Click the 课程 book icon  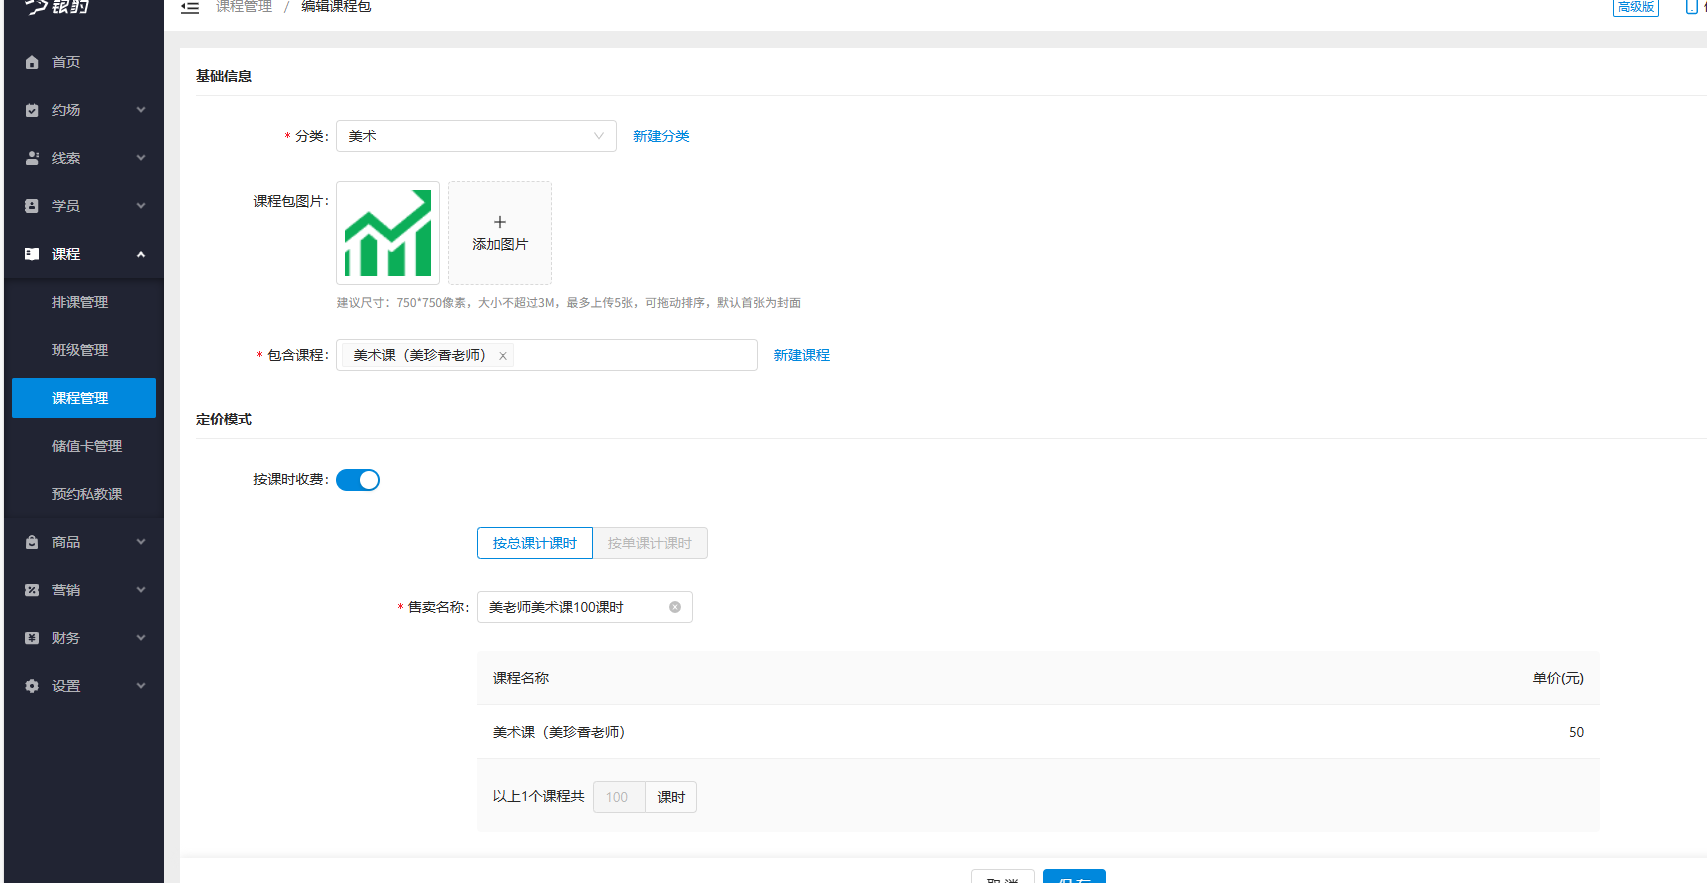point(32,254)
